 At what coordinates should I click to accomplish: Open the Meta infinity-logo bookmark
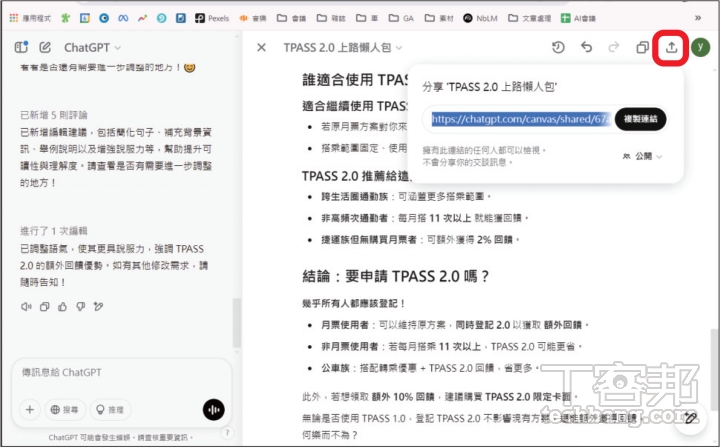coord(123,18)
